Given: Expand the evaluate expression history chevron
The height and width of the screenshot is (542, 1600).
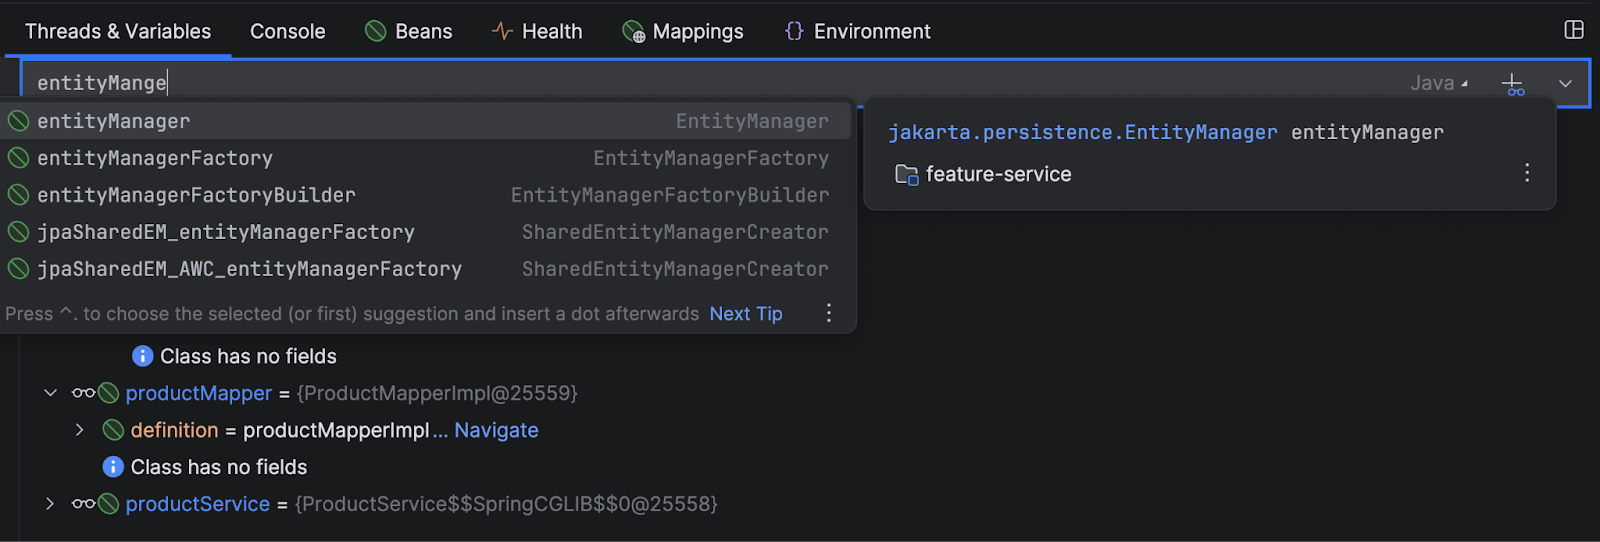Looking at the screenshot, I should click(1566, 84).
